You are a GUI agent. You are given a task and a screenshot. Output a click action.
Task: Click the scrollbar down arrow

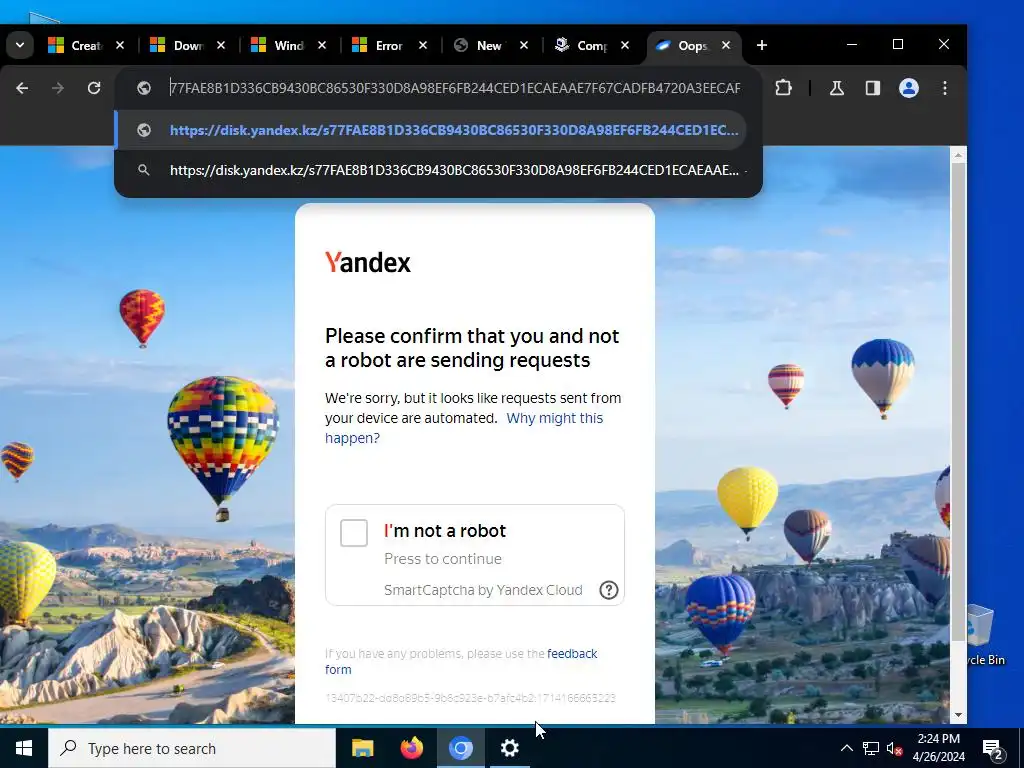coord(957,715)
